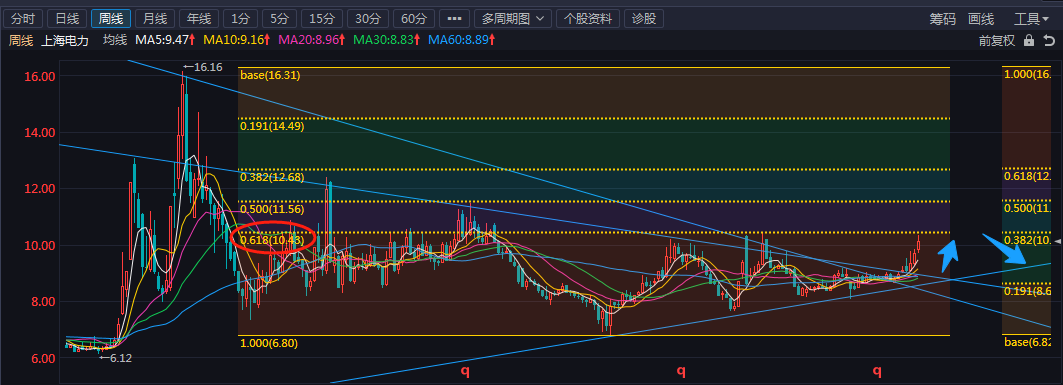Click the 16.00 price axis label
The width and height of the screenshot is (1063, 385).
(40, 77)
